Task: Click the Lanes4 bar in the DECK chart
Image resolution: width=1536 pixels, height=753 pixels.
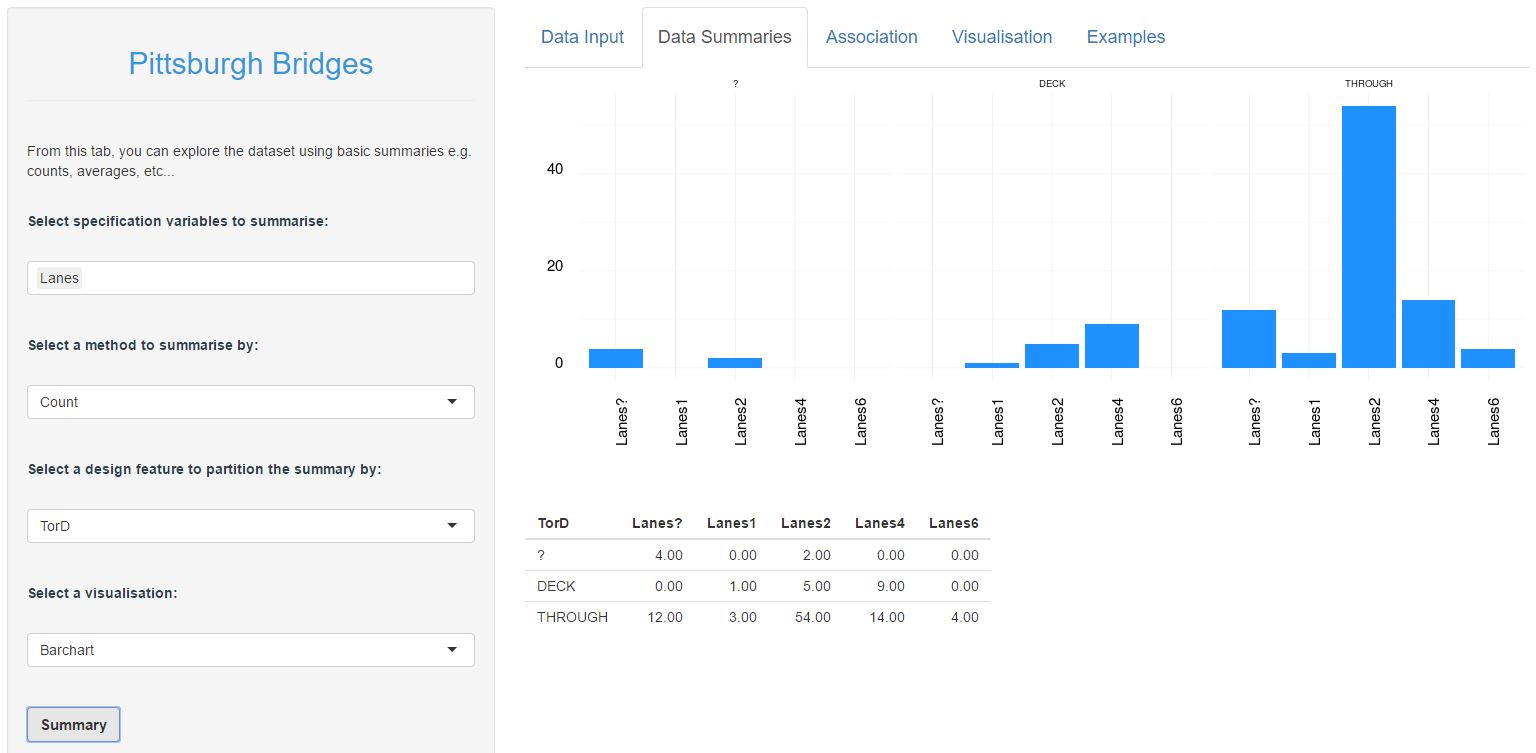Action: [1112, 346]
